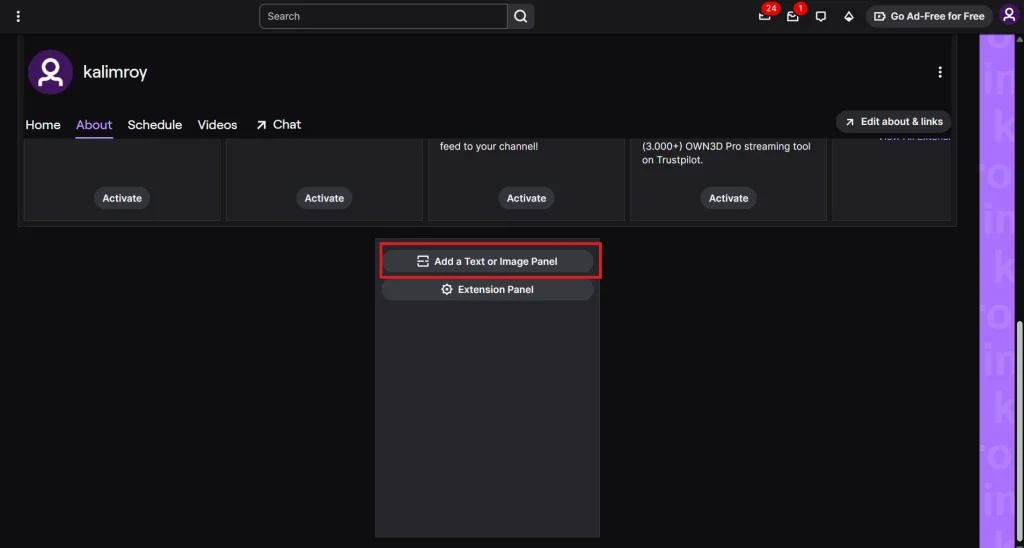The width and height of the screenshot is (1024, 548).
Task: Activate the first extension card
Action: pos(122,198)
